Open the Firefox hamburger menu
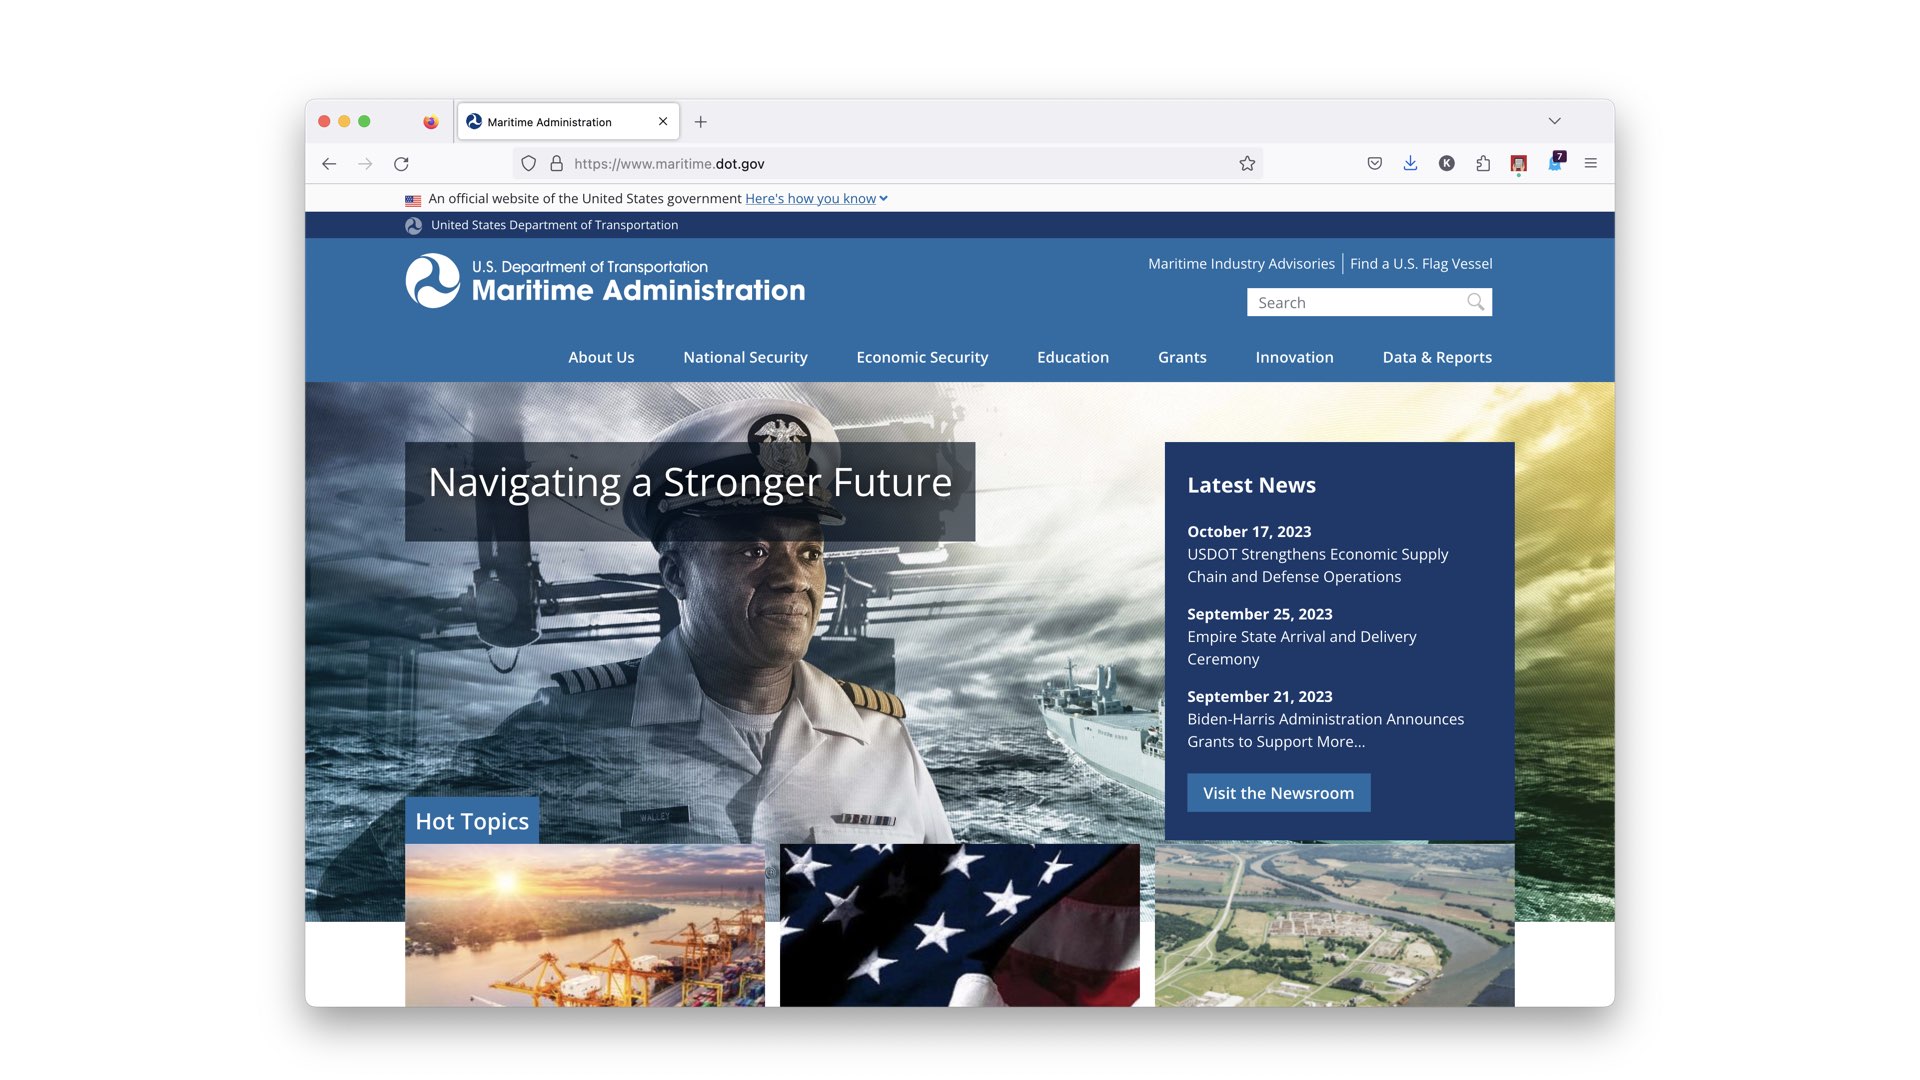 1591,164
